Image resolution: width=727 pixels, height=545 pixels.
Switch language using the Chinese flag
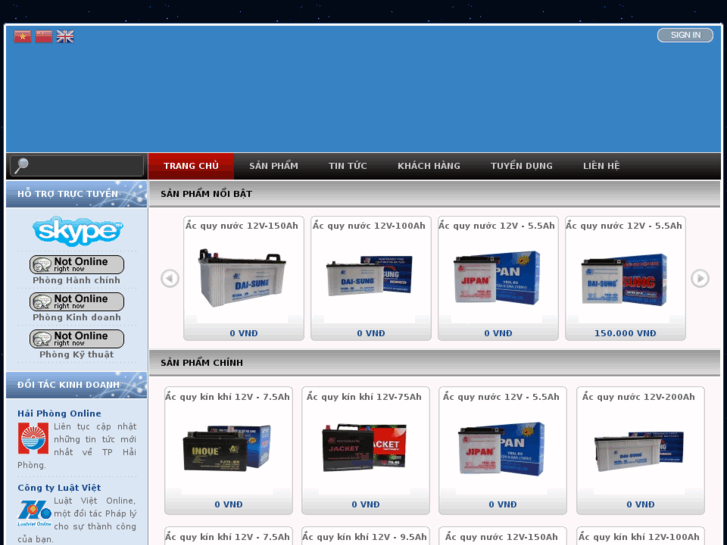(44, 36)
